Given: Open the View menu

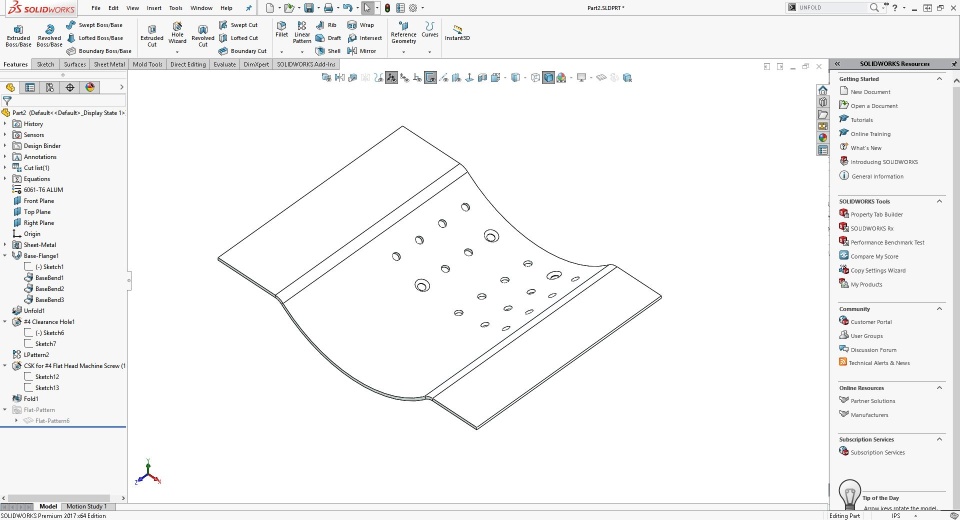Looking at the screenshot, I should [x=133, y=8].
